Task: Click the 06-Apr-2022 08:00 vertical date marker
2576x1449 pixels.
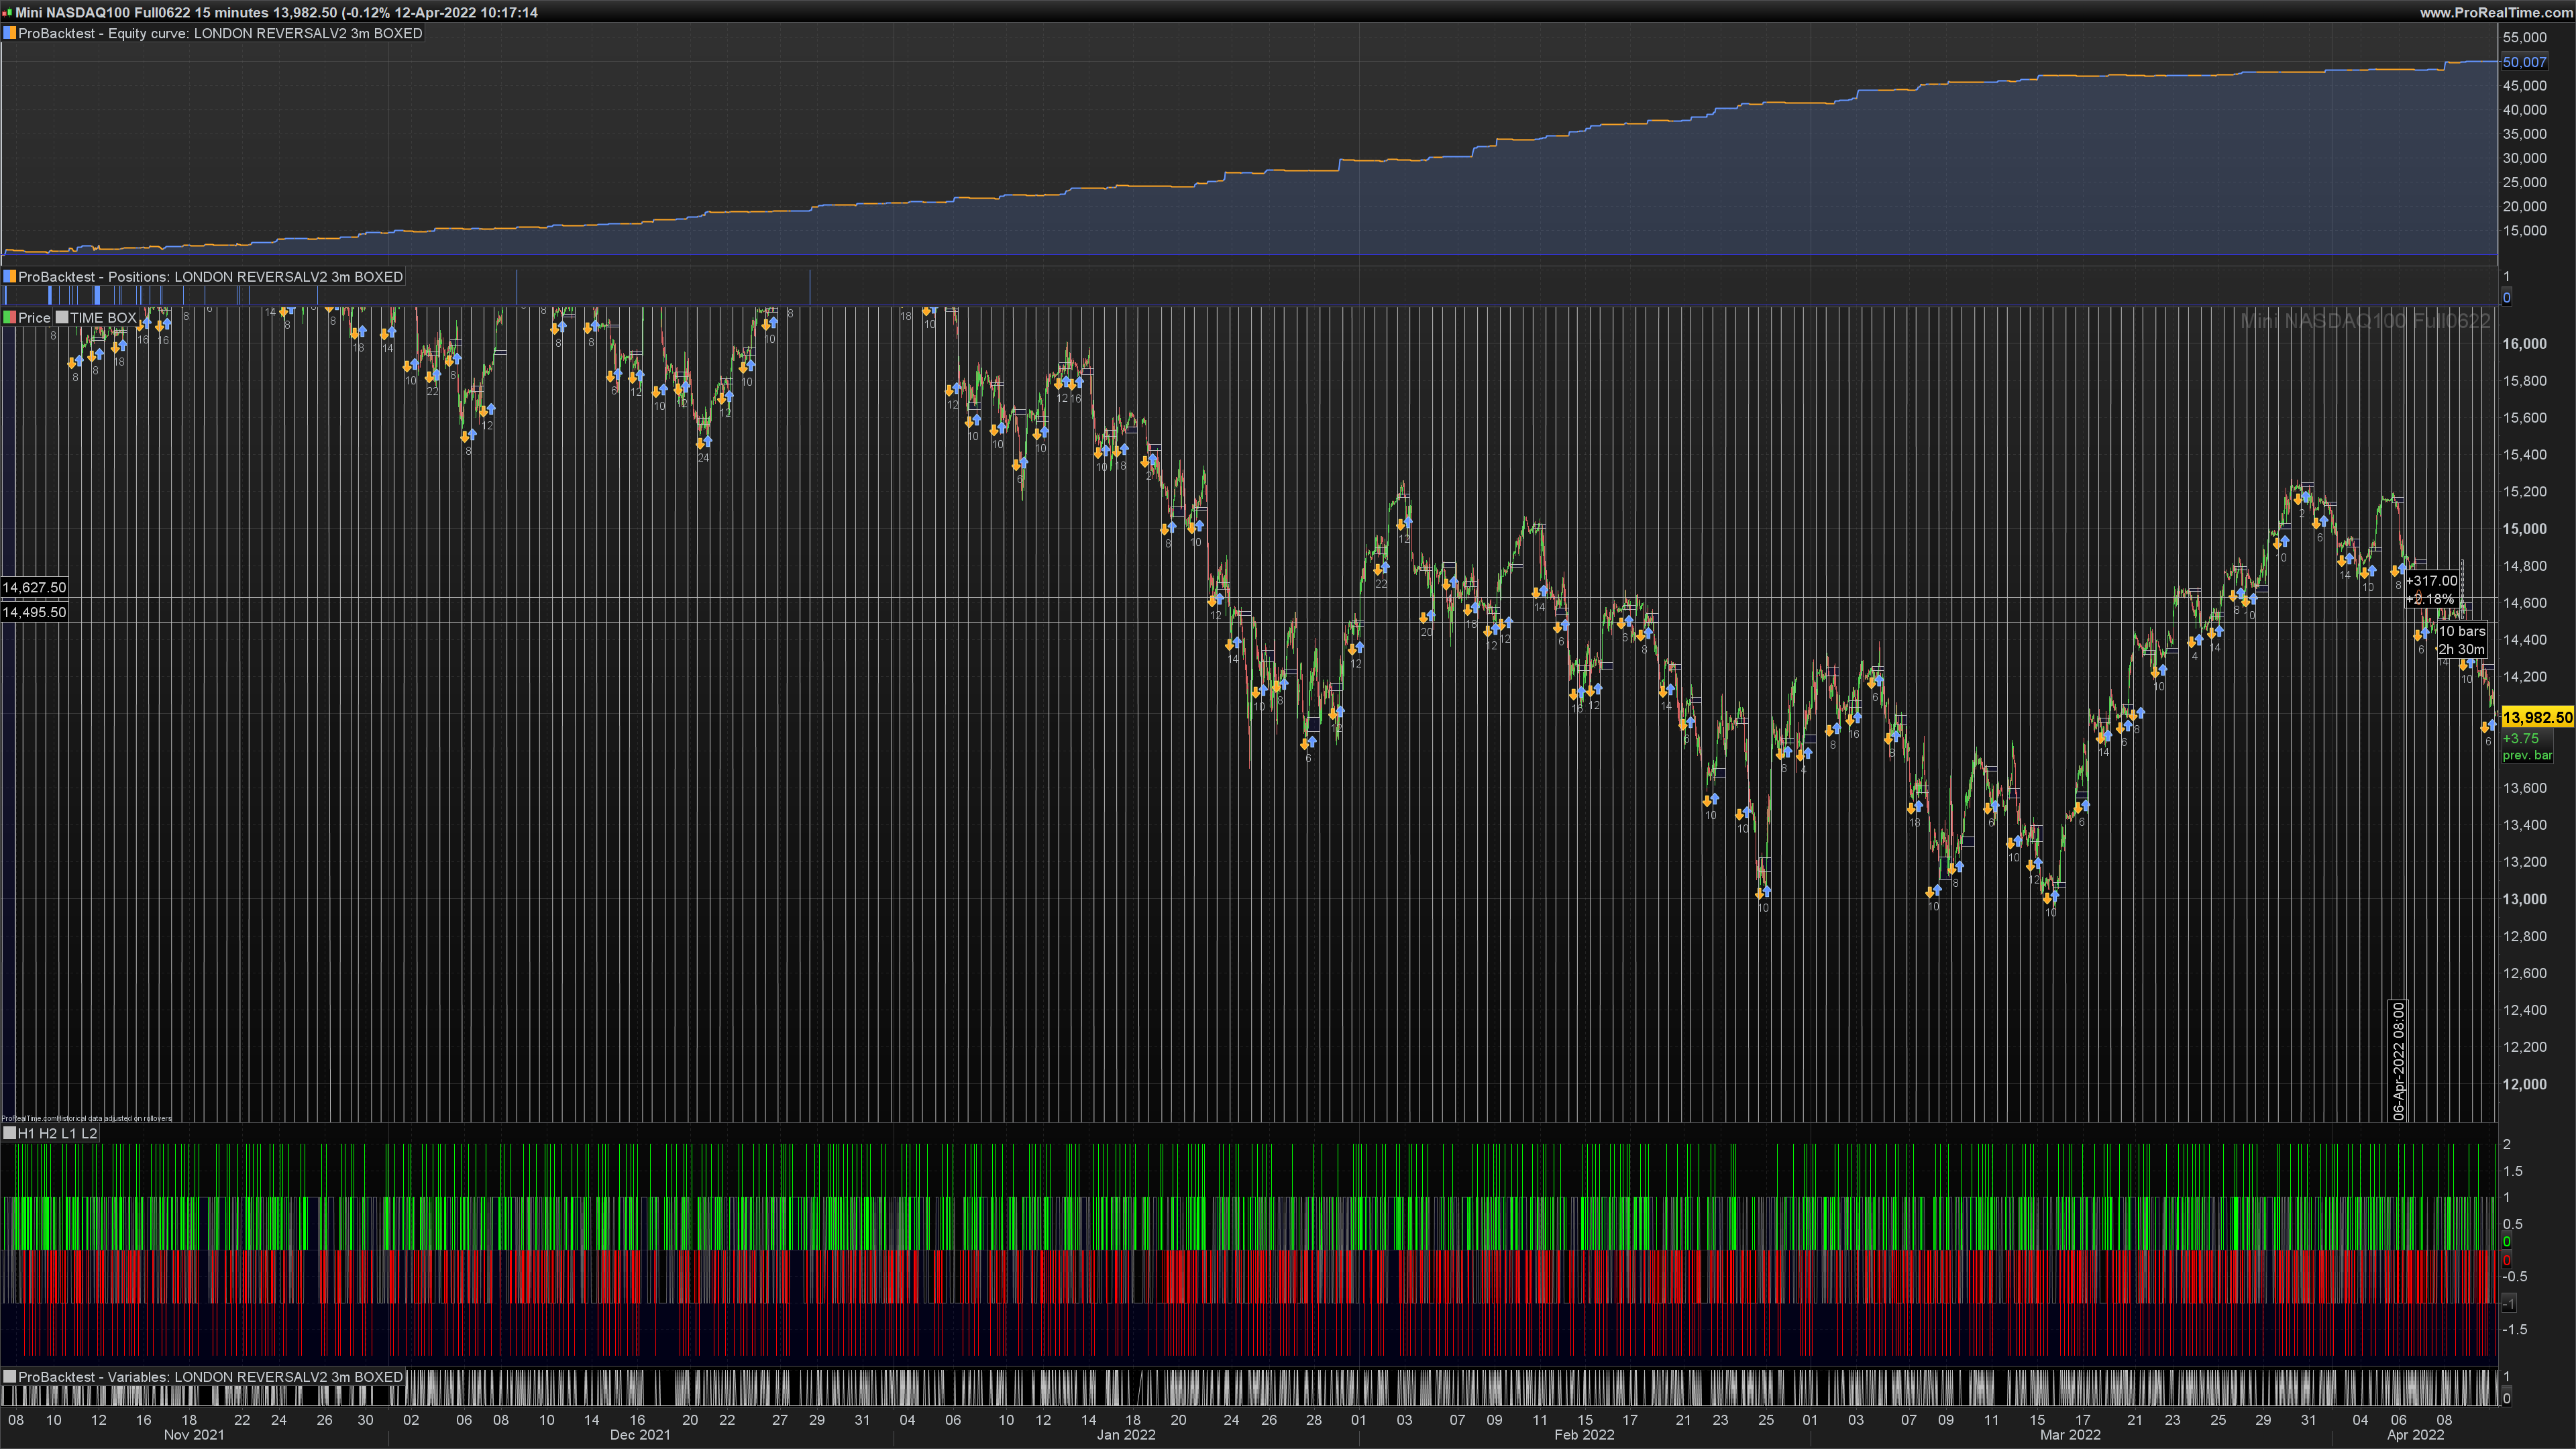Action: (2398, 1060)
